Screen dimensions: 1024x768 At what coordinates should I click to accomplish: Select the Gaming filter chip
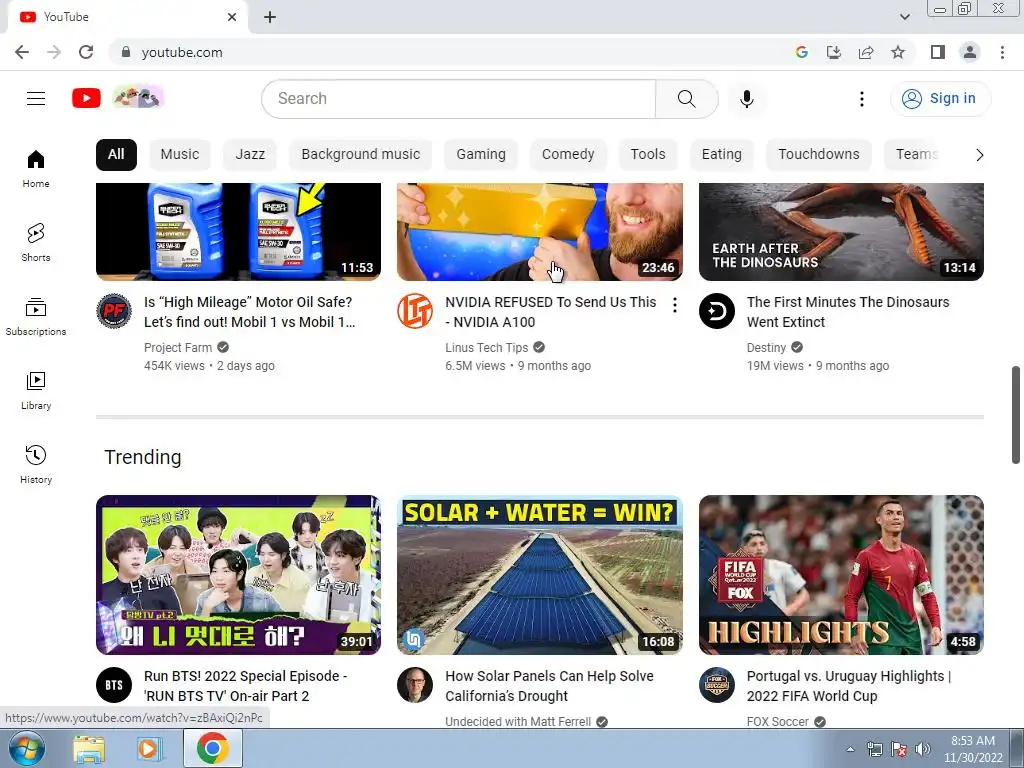point(481,155)
